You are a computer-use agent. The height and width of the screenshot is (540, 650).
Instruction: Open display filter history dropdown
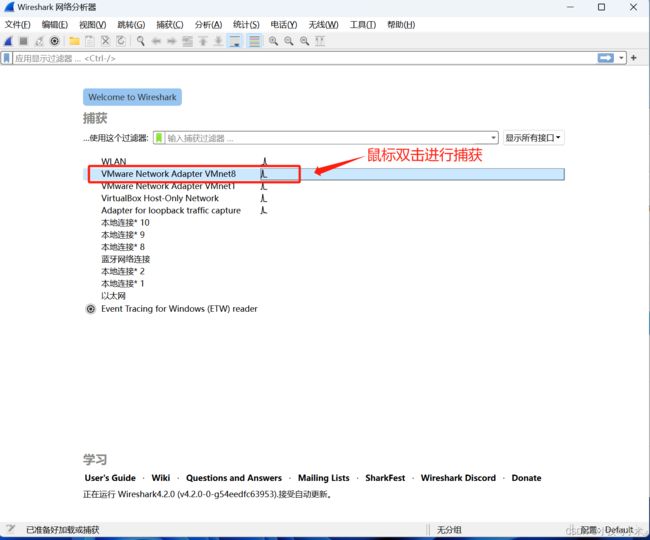[x=621, y=58]
